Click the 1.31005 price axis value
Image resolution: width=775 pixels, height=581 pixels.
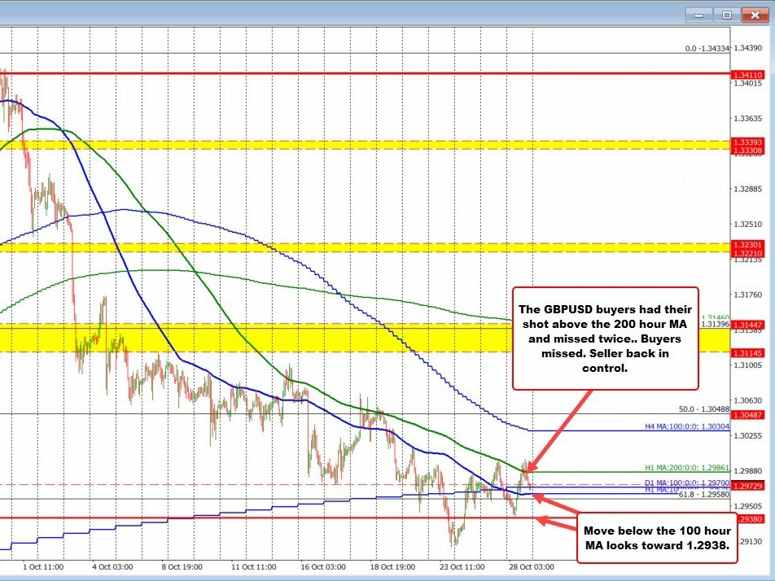click(748, 365)
